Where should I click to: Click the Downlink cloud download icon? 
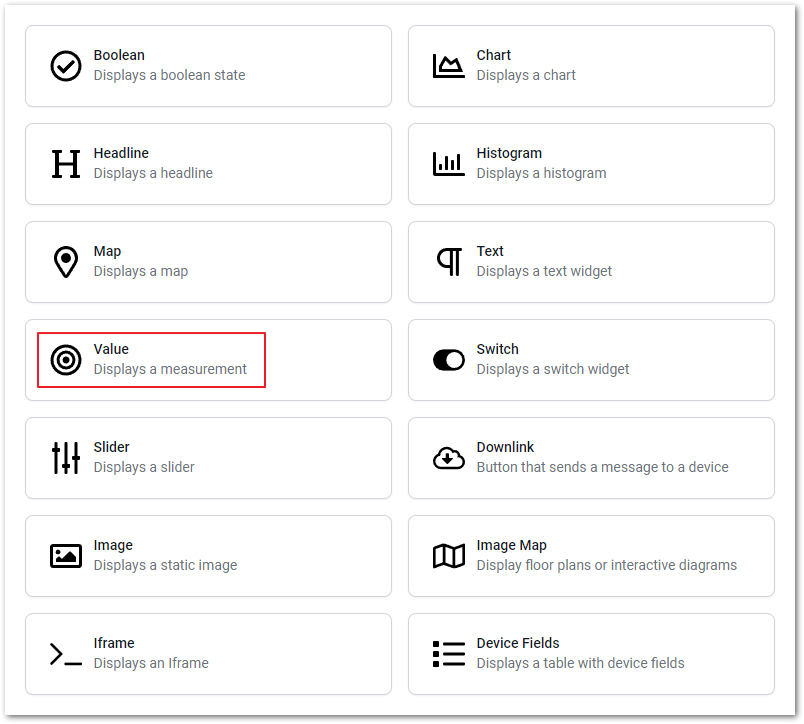tap(449, 458)
